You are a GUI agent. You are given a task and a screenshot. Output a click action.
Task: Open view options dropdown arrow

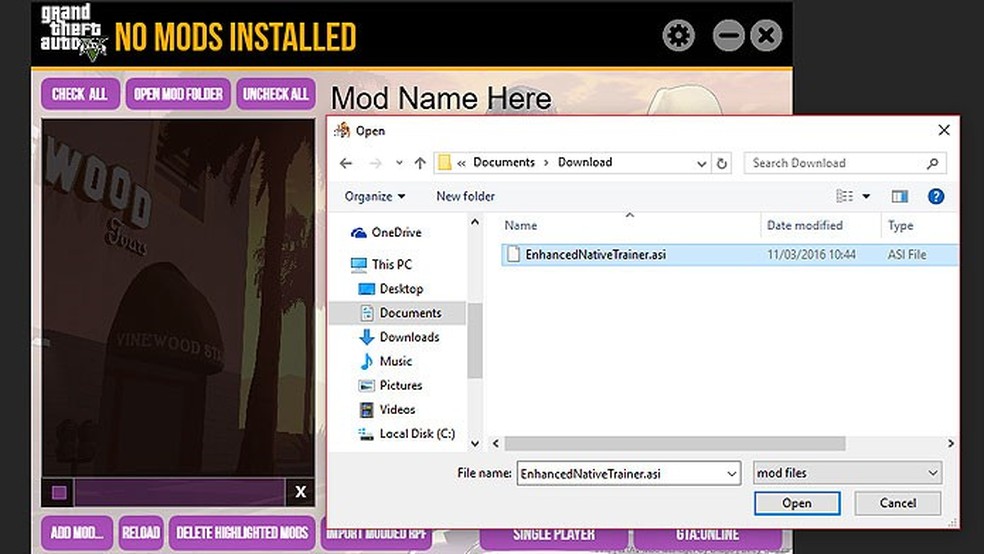pyautogui.click(x=866, y=196)
